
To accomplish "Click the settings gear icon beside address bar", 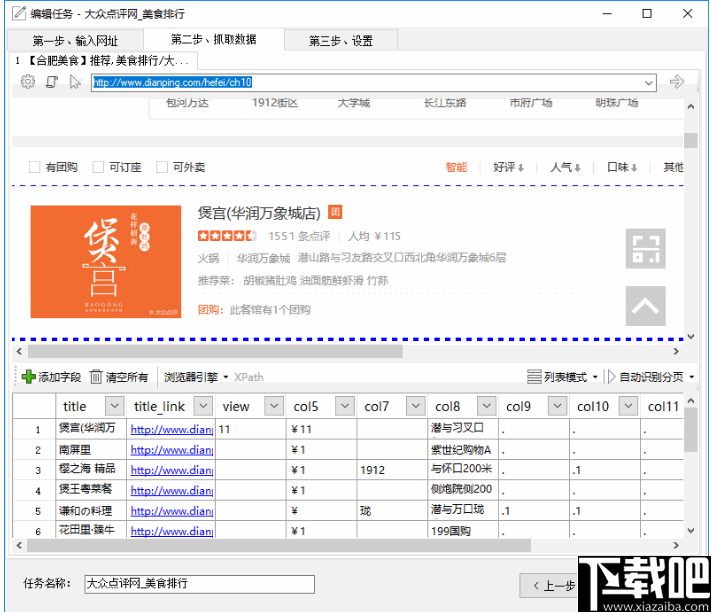I will click(x=28, y=82).
